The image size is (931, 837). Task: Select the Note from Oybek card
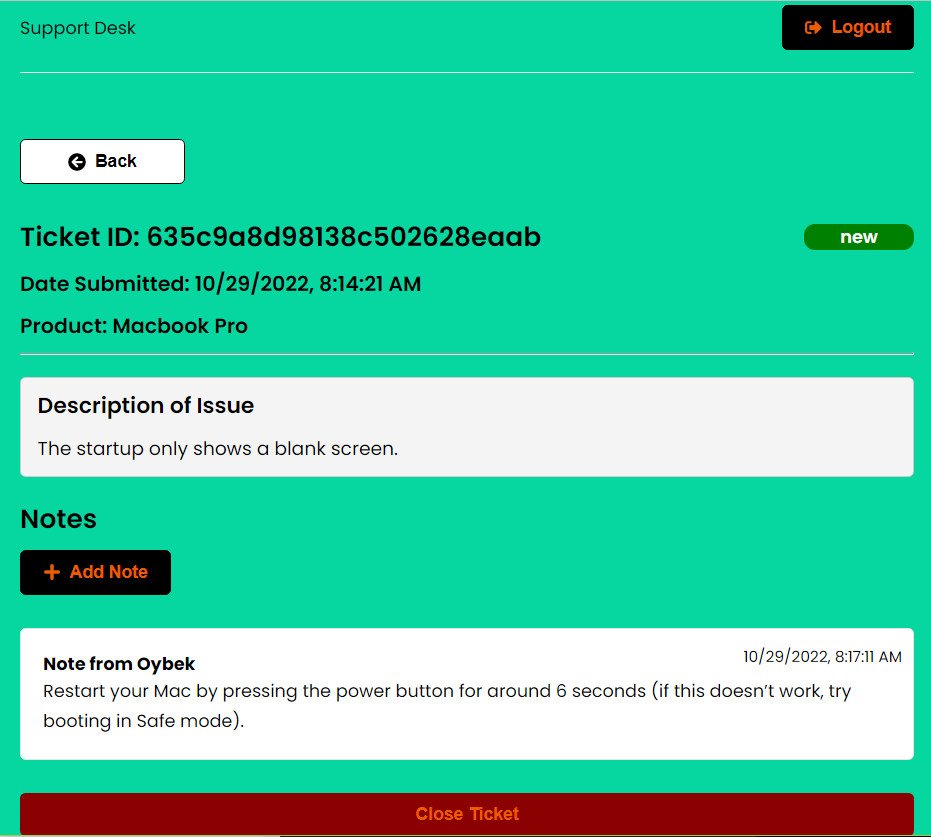tap(466, 694)
